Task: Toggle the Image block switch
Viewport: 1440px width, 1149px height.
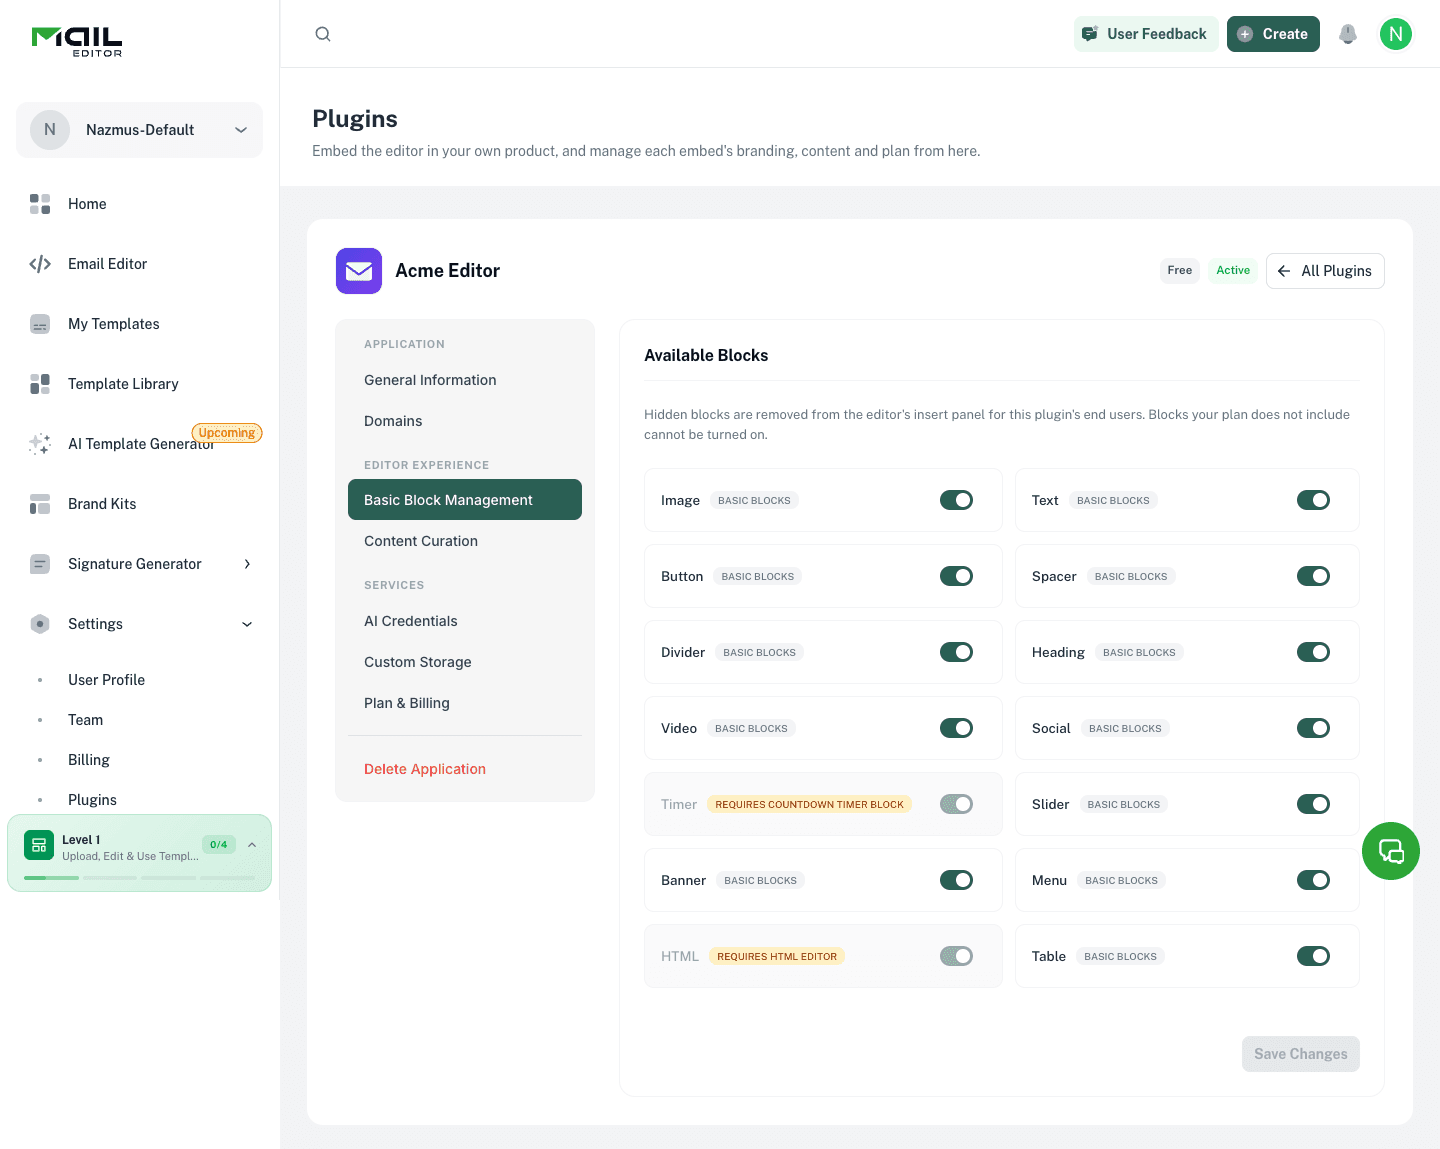Action: (x=957, y=500)
